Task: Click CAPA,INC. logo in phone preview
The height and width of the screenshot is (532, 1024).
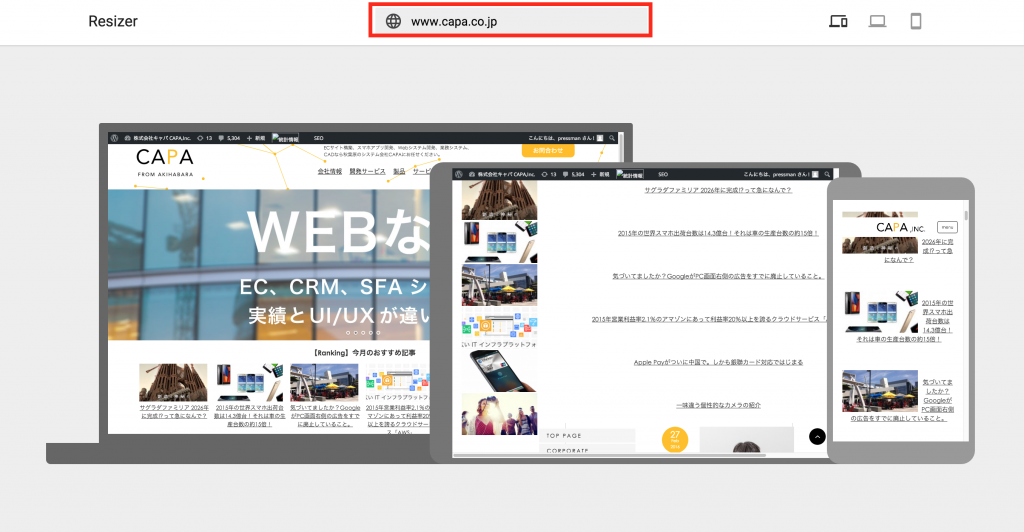Action: 900,227
